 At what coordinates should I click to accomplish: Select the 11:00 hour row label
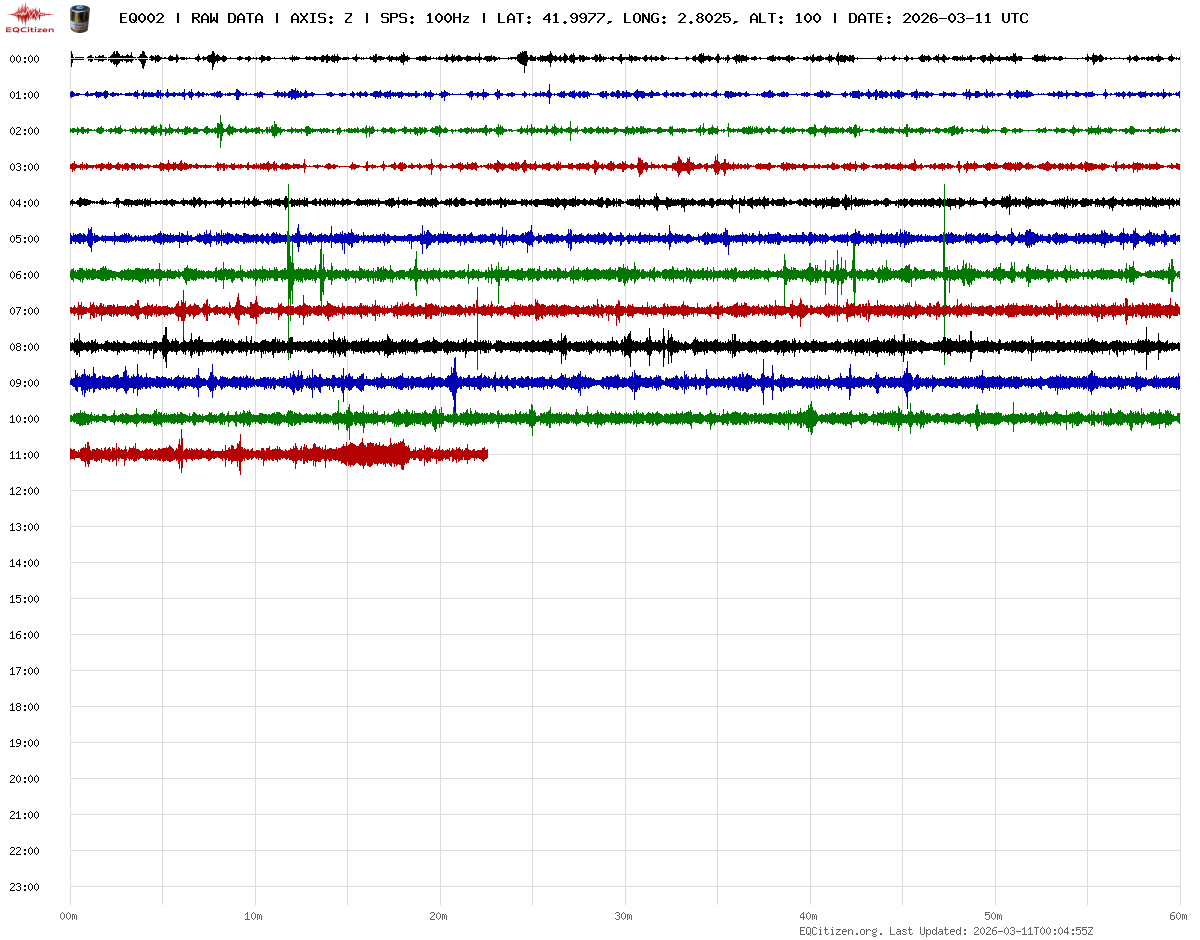tap(24, 455)
